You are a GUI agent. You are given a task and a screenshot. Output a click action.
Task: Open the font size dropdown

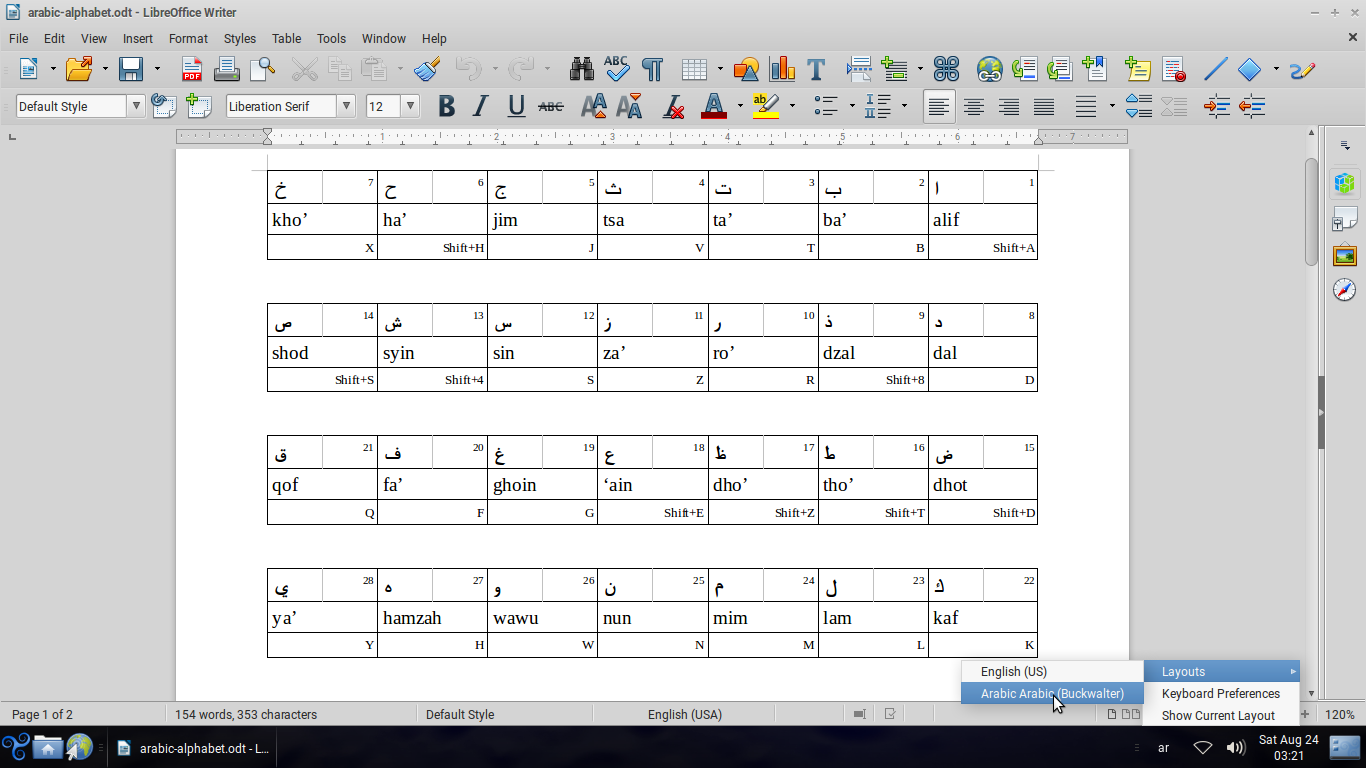(x=410, y=106)
